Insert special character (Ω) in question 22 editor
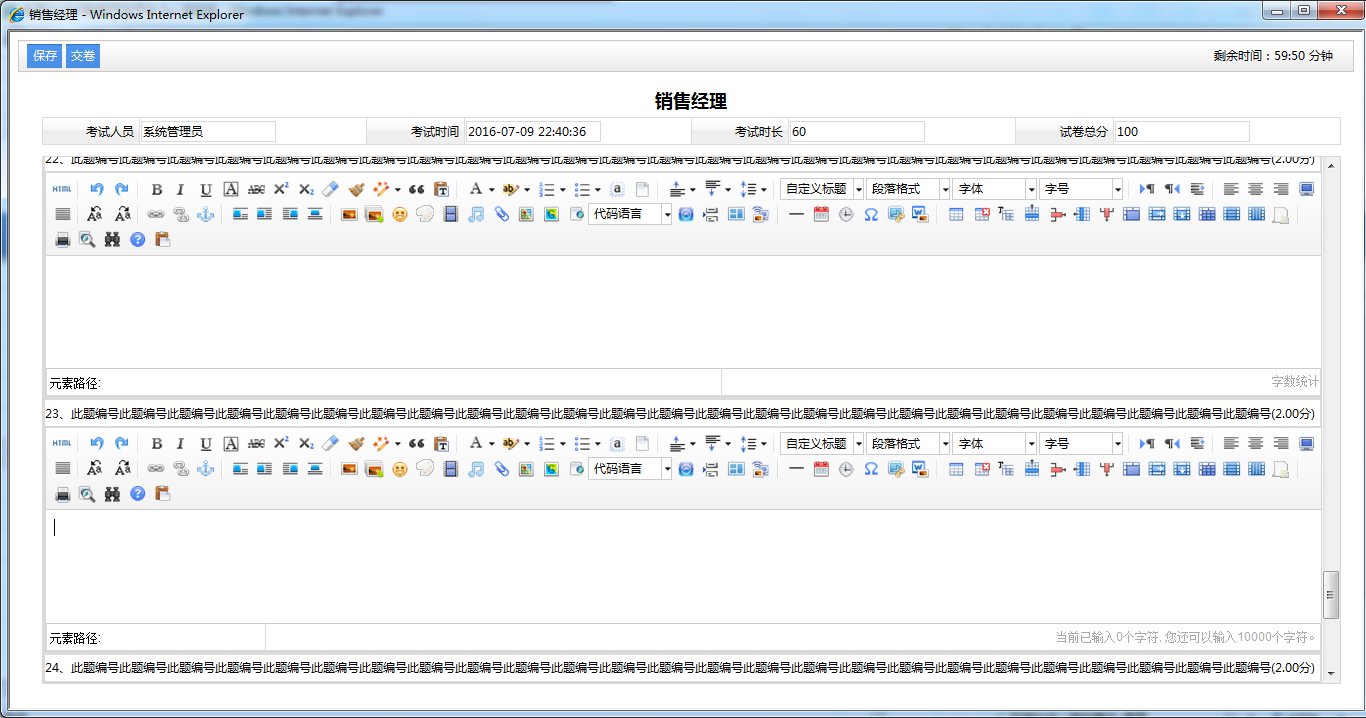 click(x=871, y=214)
